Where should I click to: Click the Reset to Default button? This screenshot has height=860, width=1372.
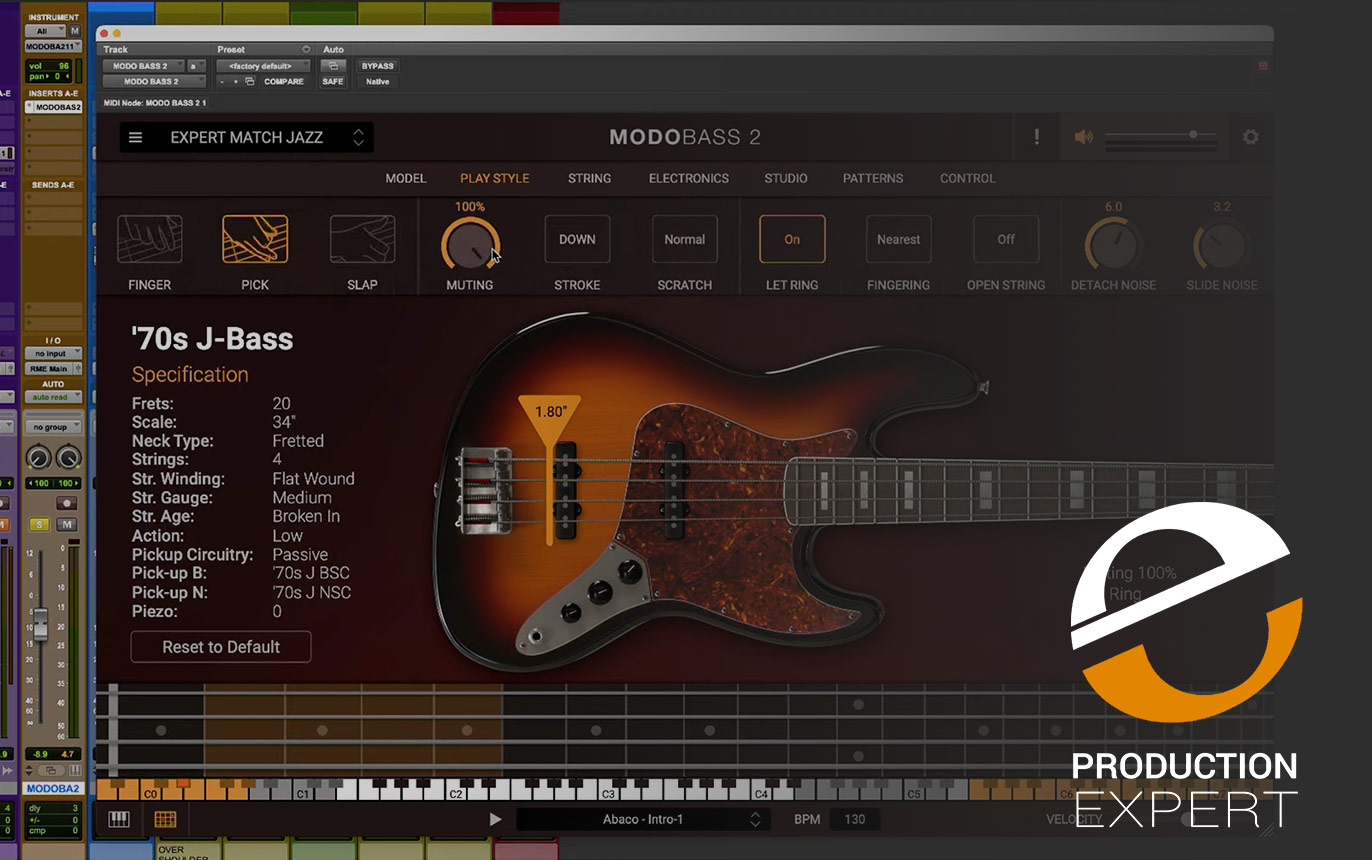pos(221,647)
